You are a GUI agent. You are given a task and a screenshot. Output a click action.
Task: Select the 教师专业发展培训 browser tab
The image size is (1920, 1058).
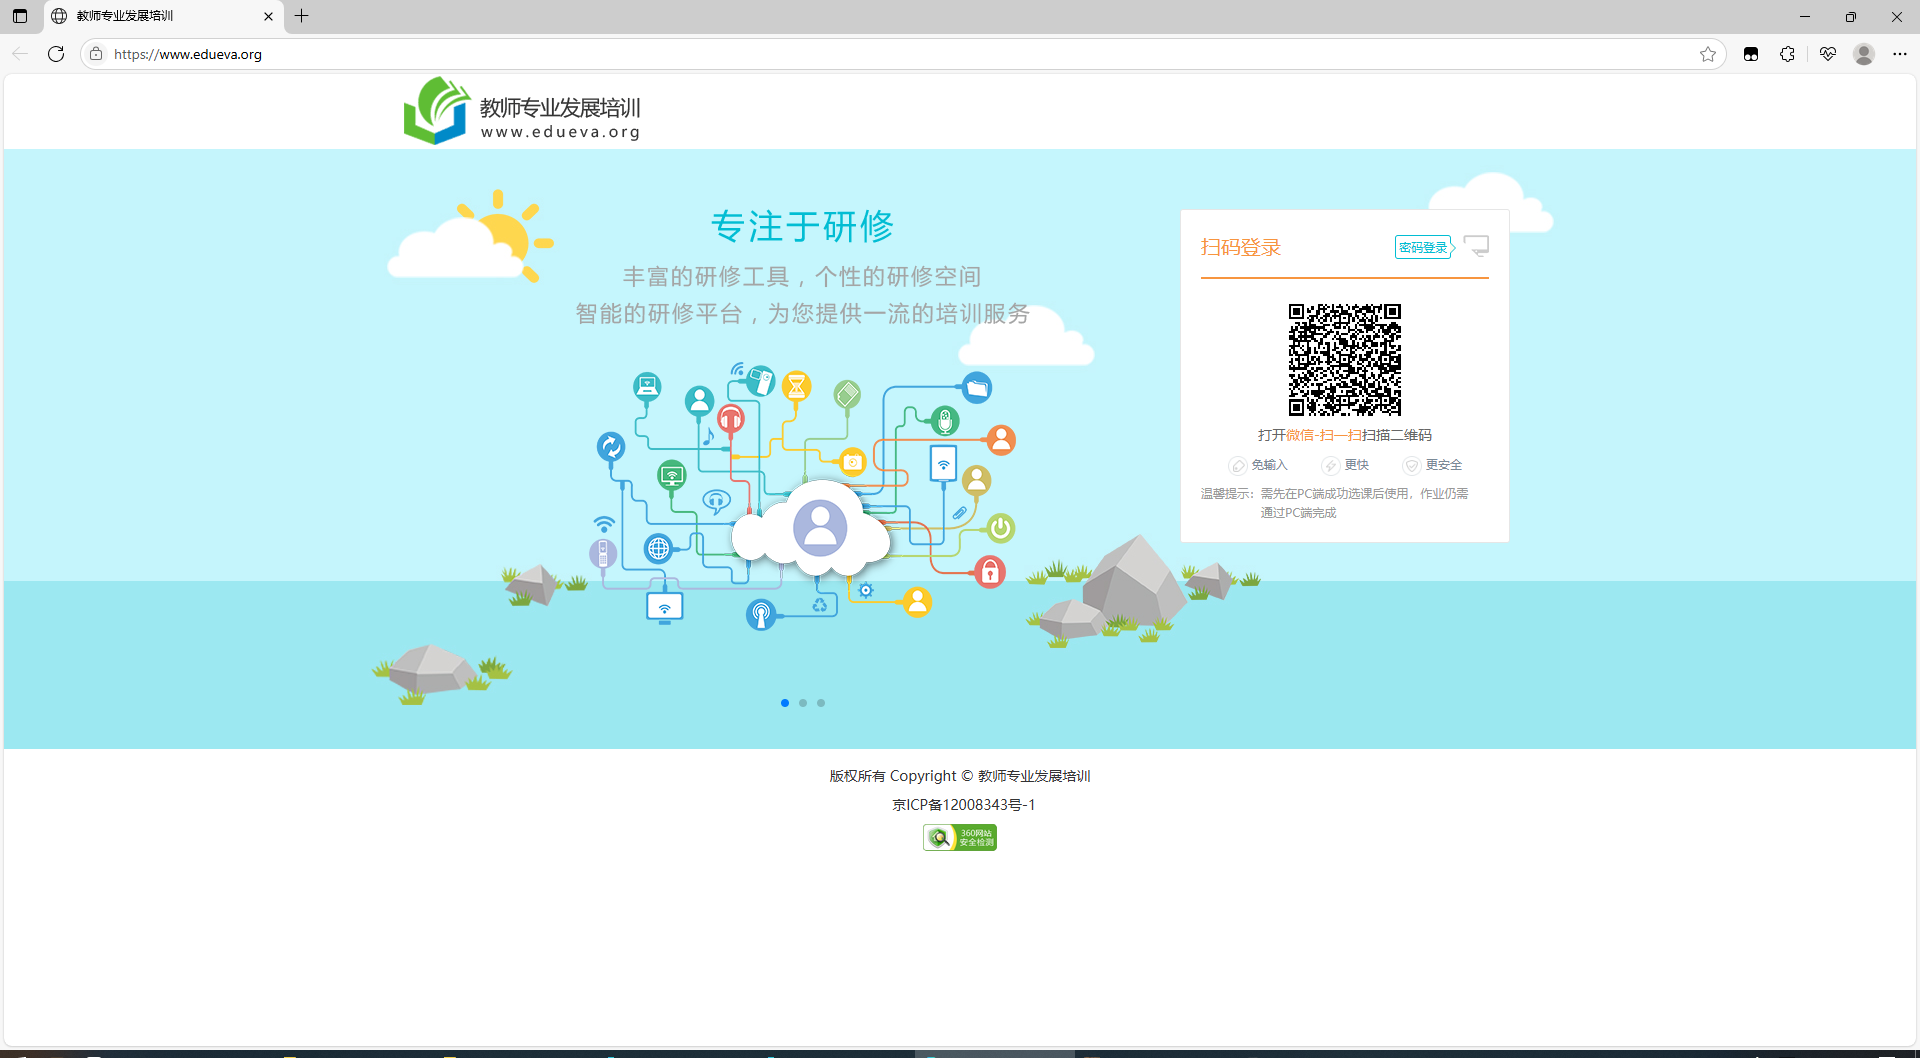[150, 16]
